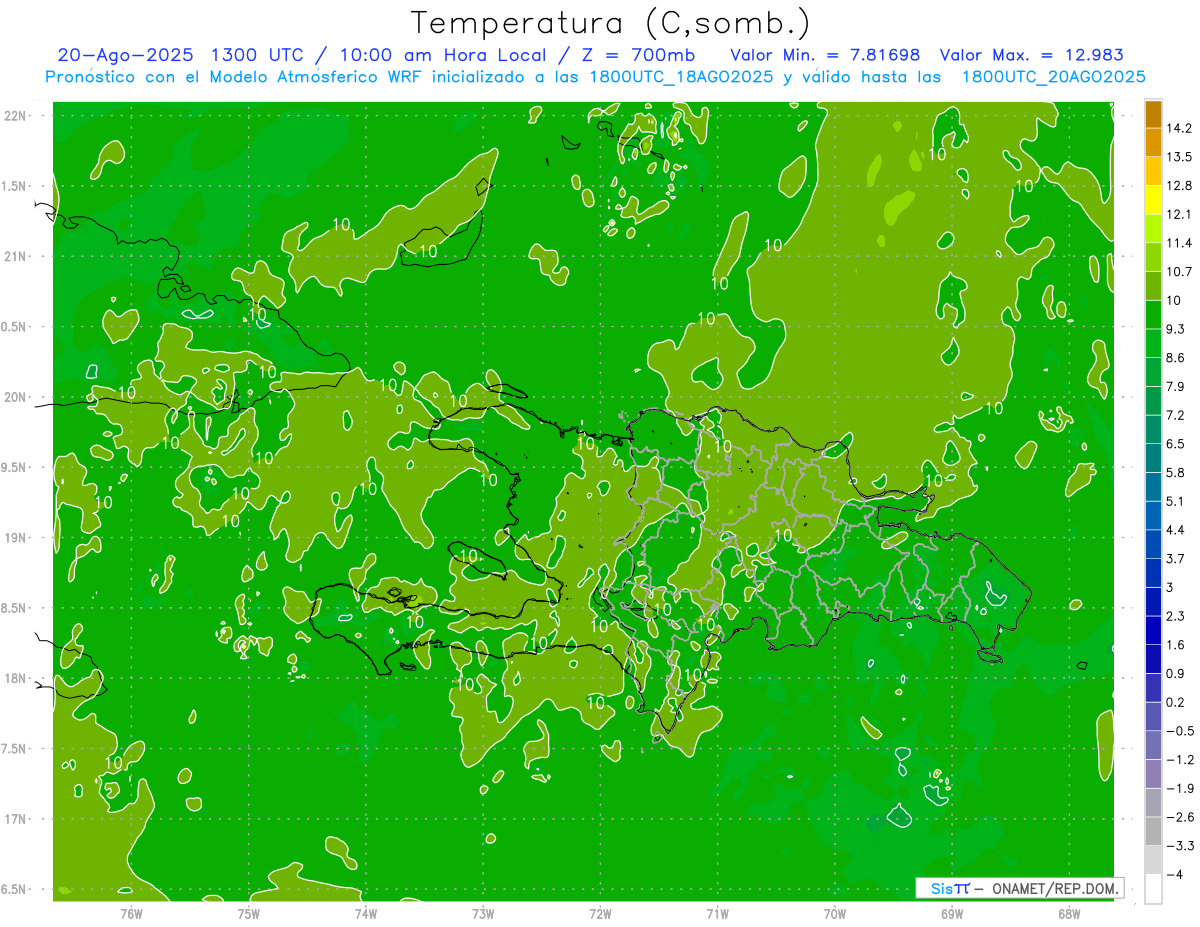Click the WRF model forecast description line
Screen dimensions: 1200x927
(x=596, y=77)
